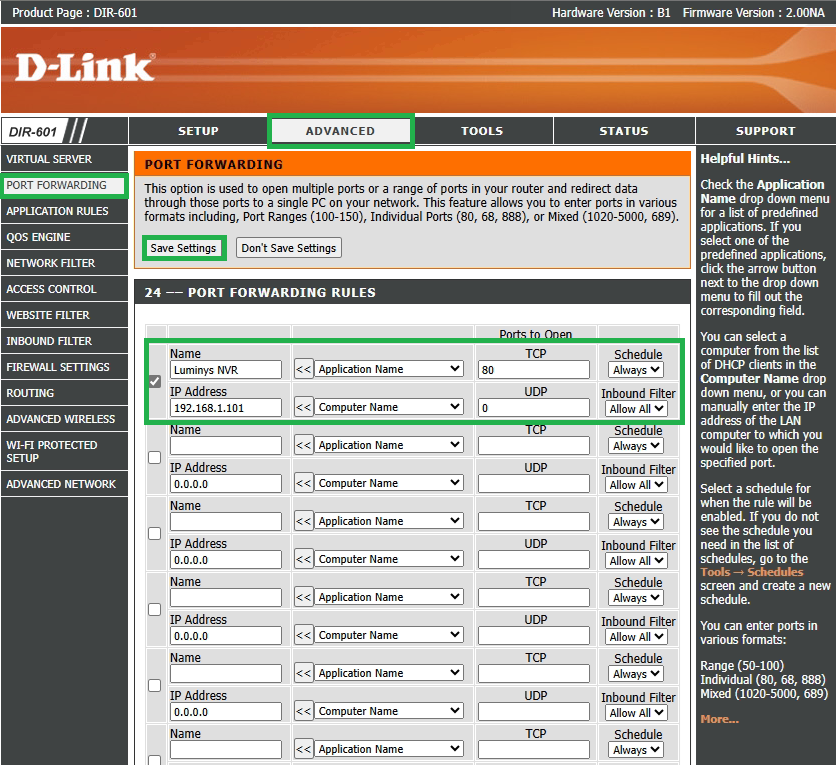
Task: Open Inbound Filter dropdown of first rule
Action: (637, 409)
